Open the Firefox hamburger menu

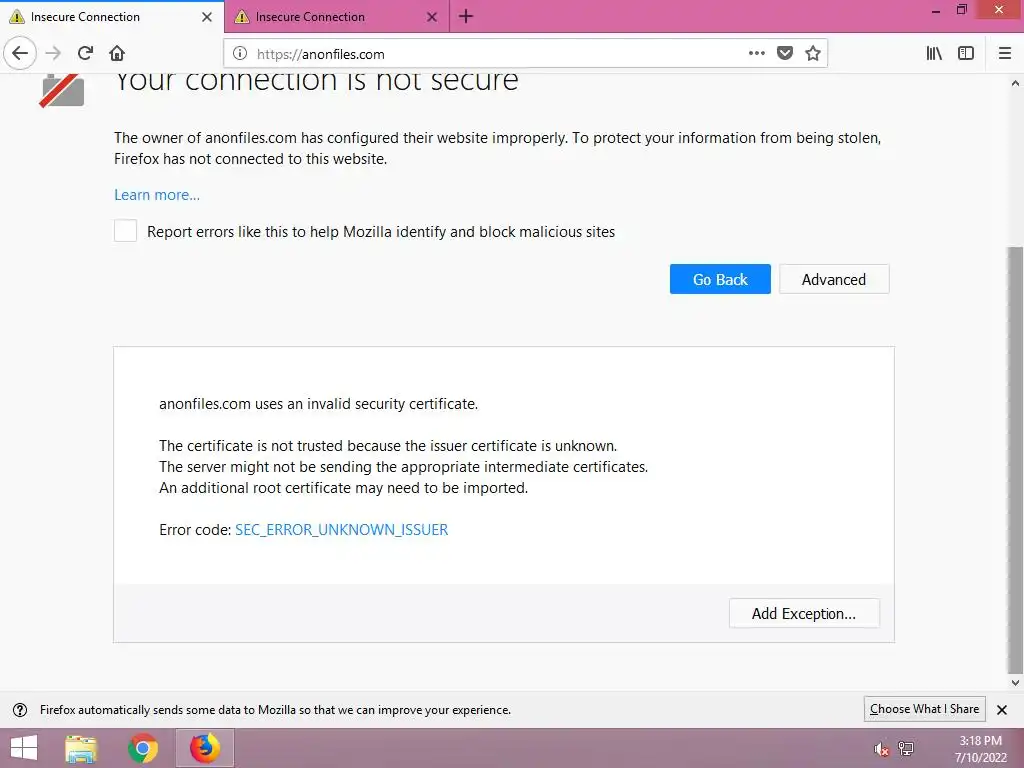1004,54
